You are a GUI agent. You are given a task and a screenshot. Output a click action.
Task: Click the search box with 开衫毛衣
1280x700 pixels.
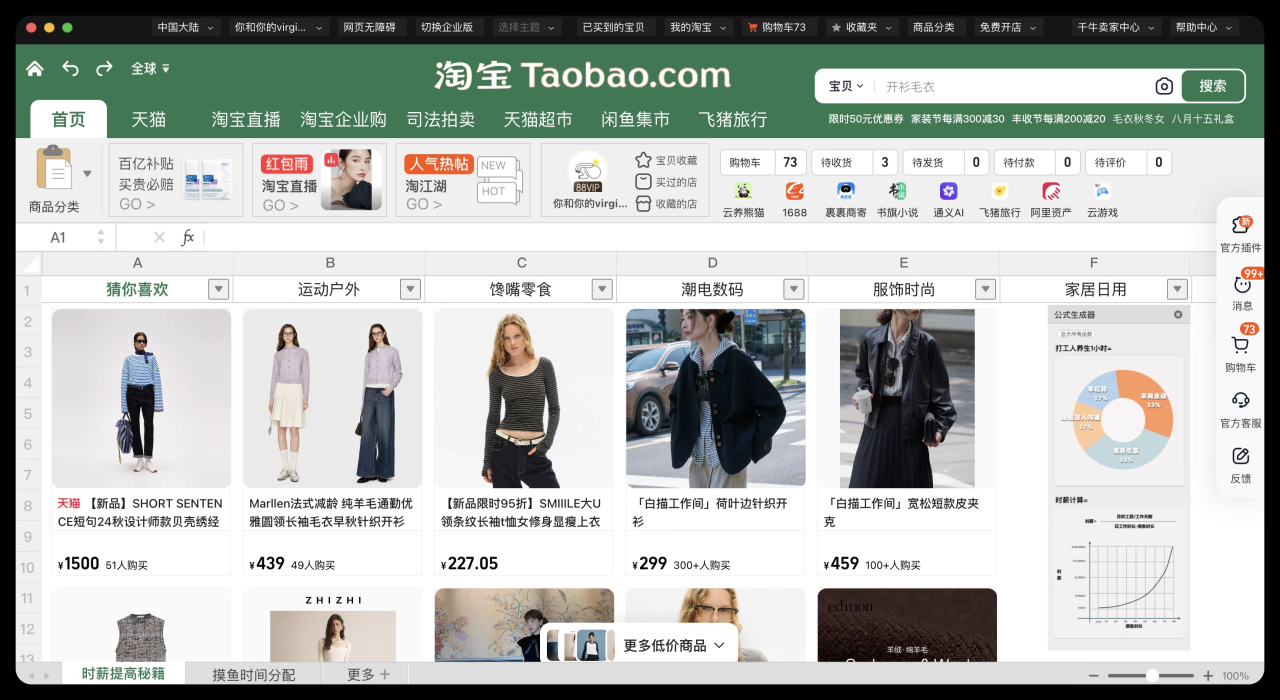(1012, 86)
